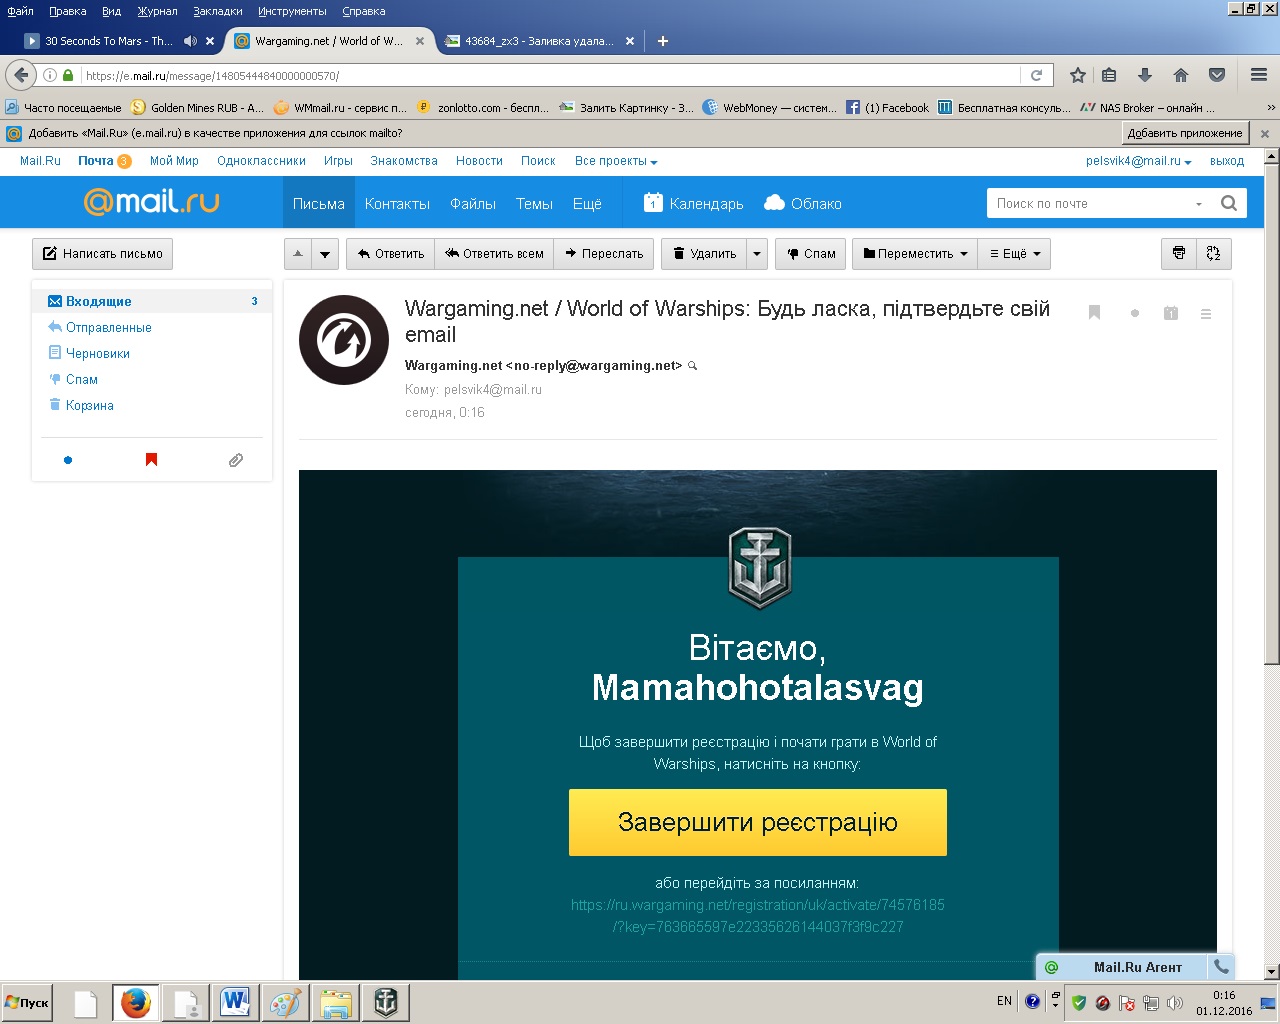Open the Закладки menu

[217, 11]
